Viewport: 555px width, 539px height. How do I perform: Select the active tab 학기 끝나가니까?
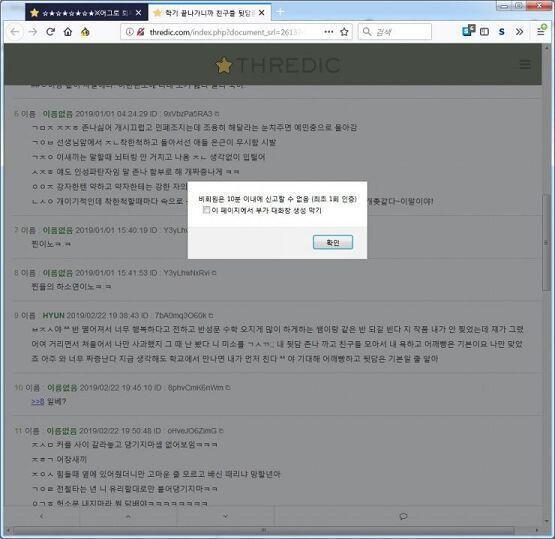[x=209, y=13]
